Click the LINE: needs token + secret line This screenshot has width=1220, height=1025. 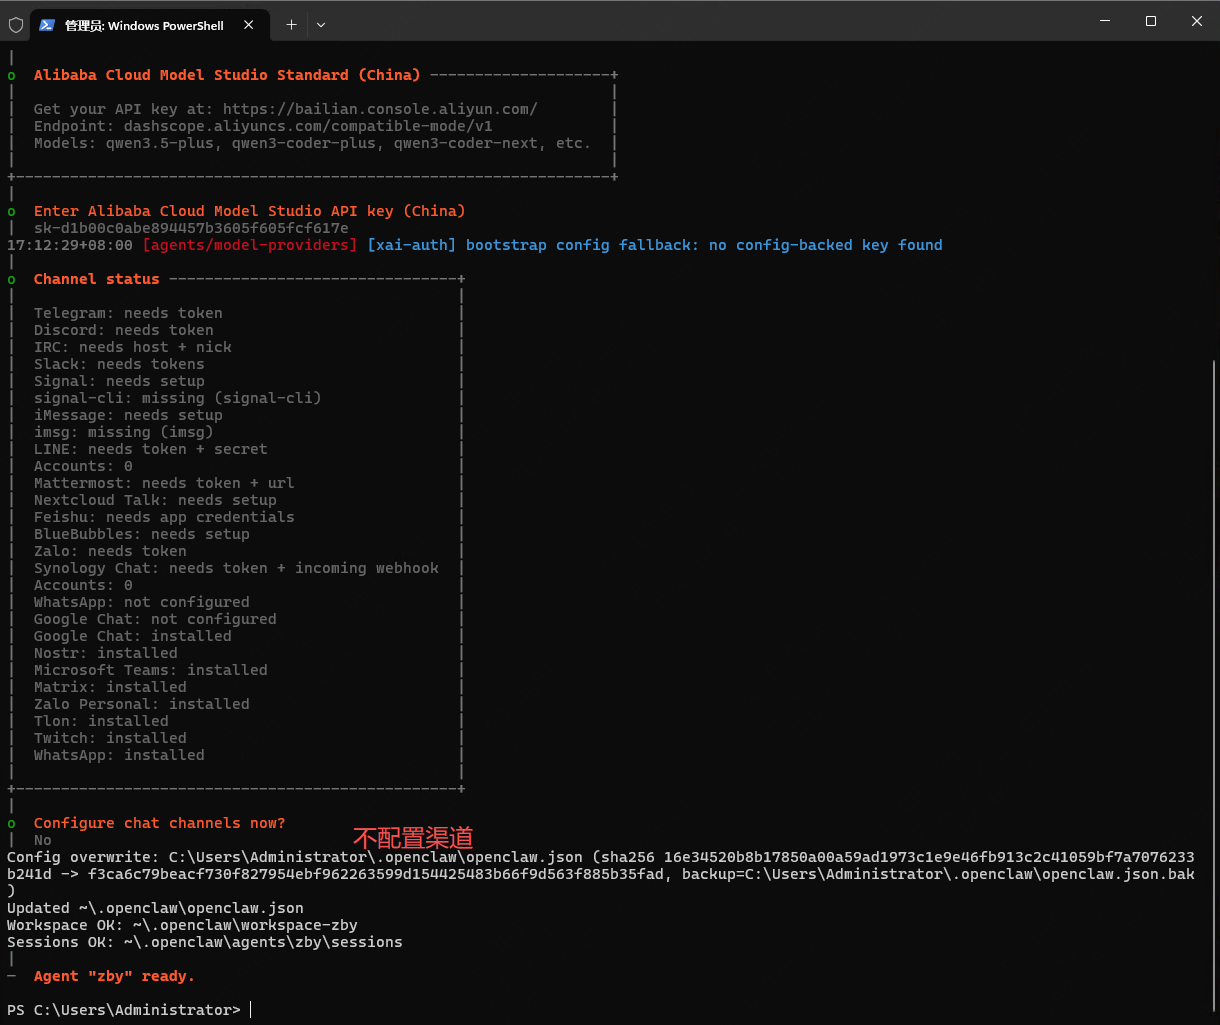151,449
